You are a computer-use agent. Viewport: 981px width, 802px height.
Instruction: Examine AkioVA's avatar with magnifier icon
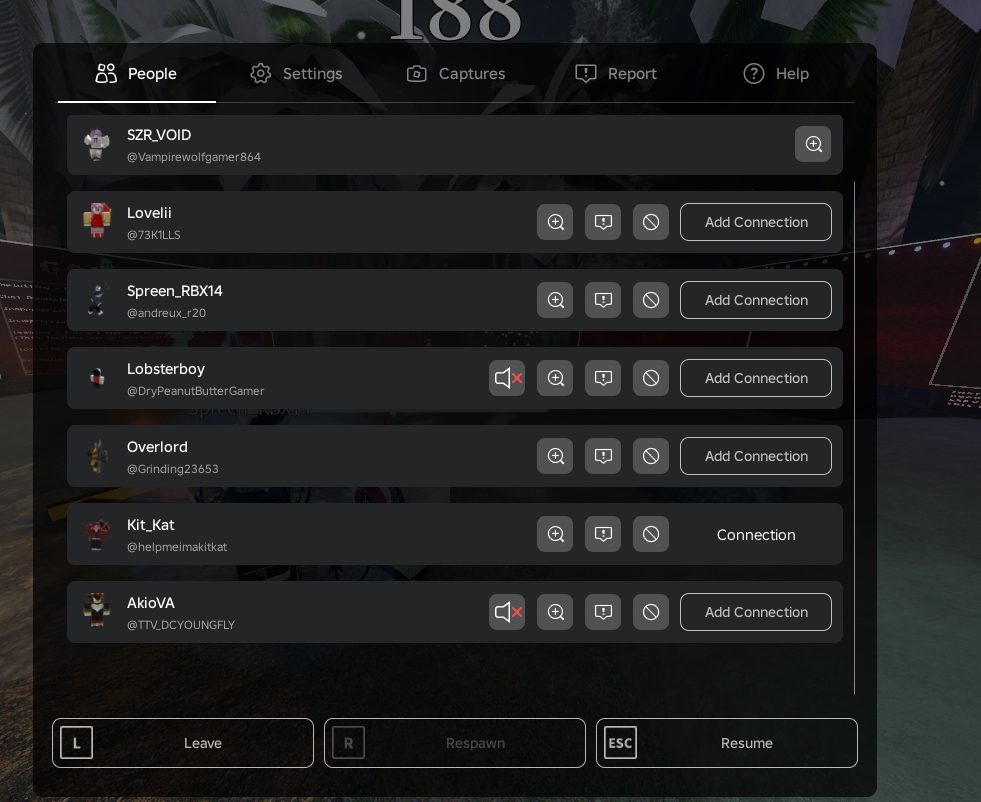coord(555,612)
